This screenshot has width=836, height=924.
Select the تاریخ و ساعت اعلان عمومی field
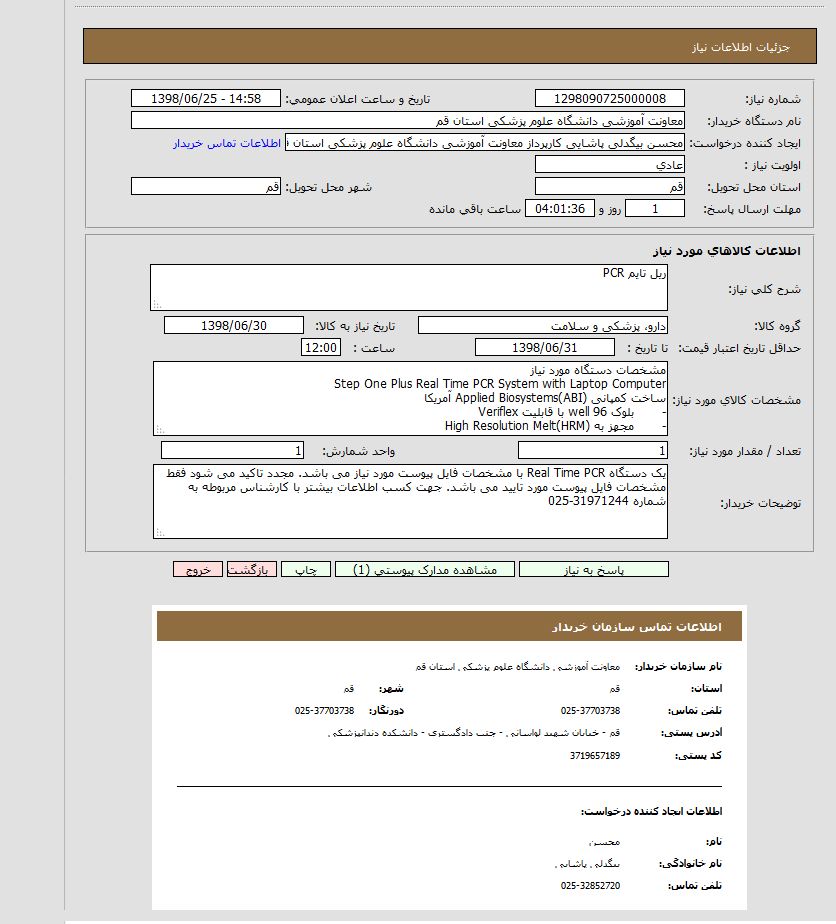tap(207, 98)
